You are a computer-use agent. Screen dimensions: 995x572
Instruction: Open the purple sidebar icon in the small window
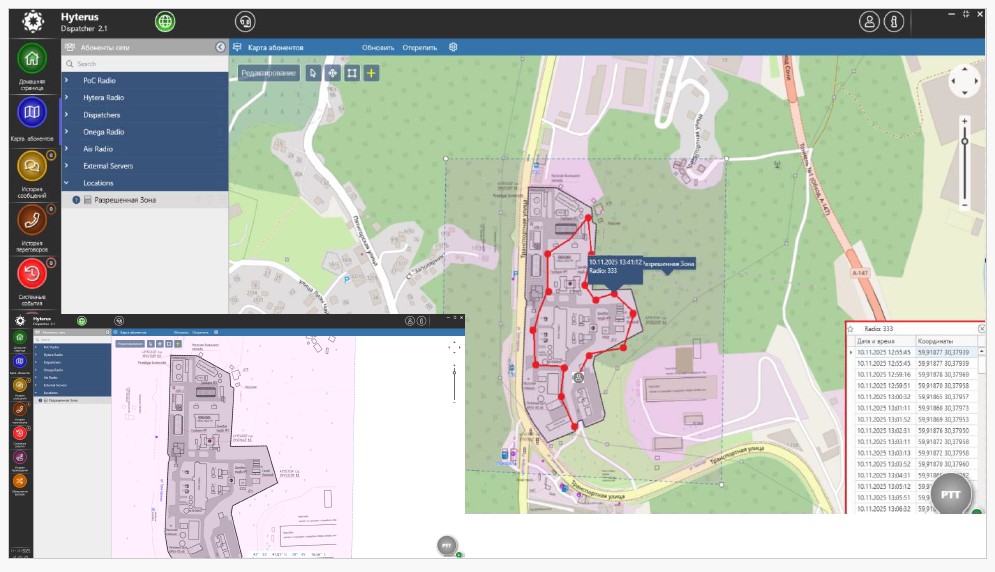click(x=20, y=457)
